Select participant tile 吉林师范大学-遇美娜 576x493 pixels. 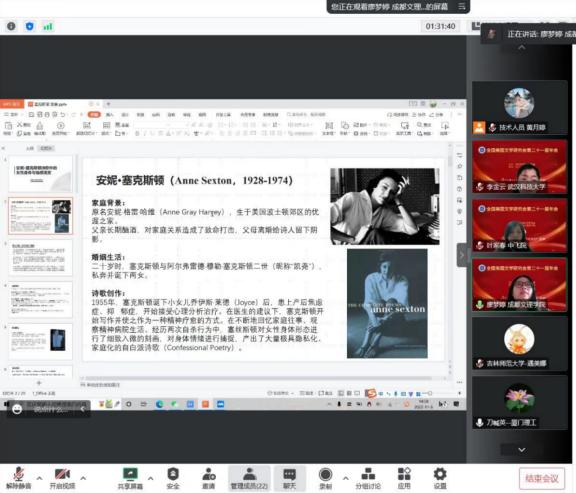pyautogui.click(x=519, y=343)
